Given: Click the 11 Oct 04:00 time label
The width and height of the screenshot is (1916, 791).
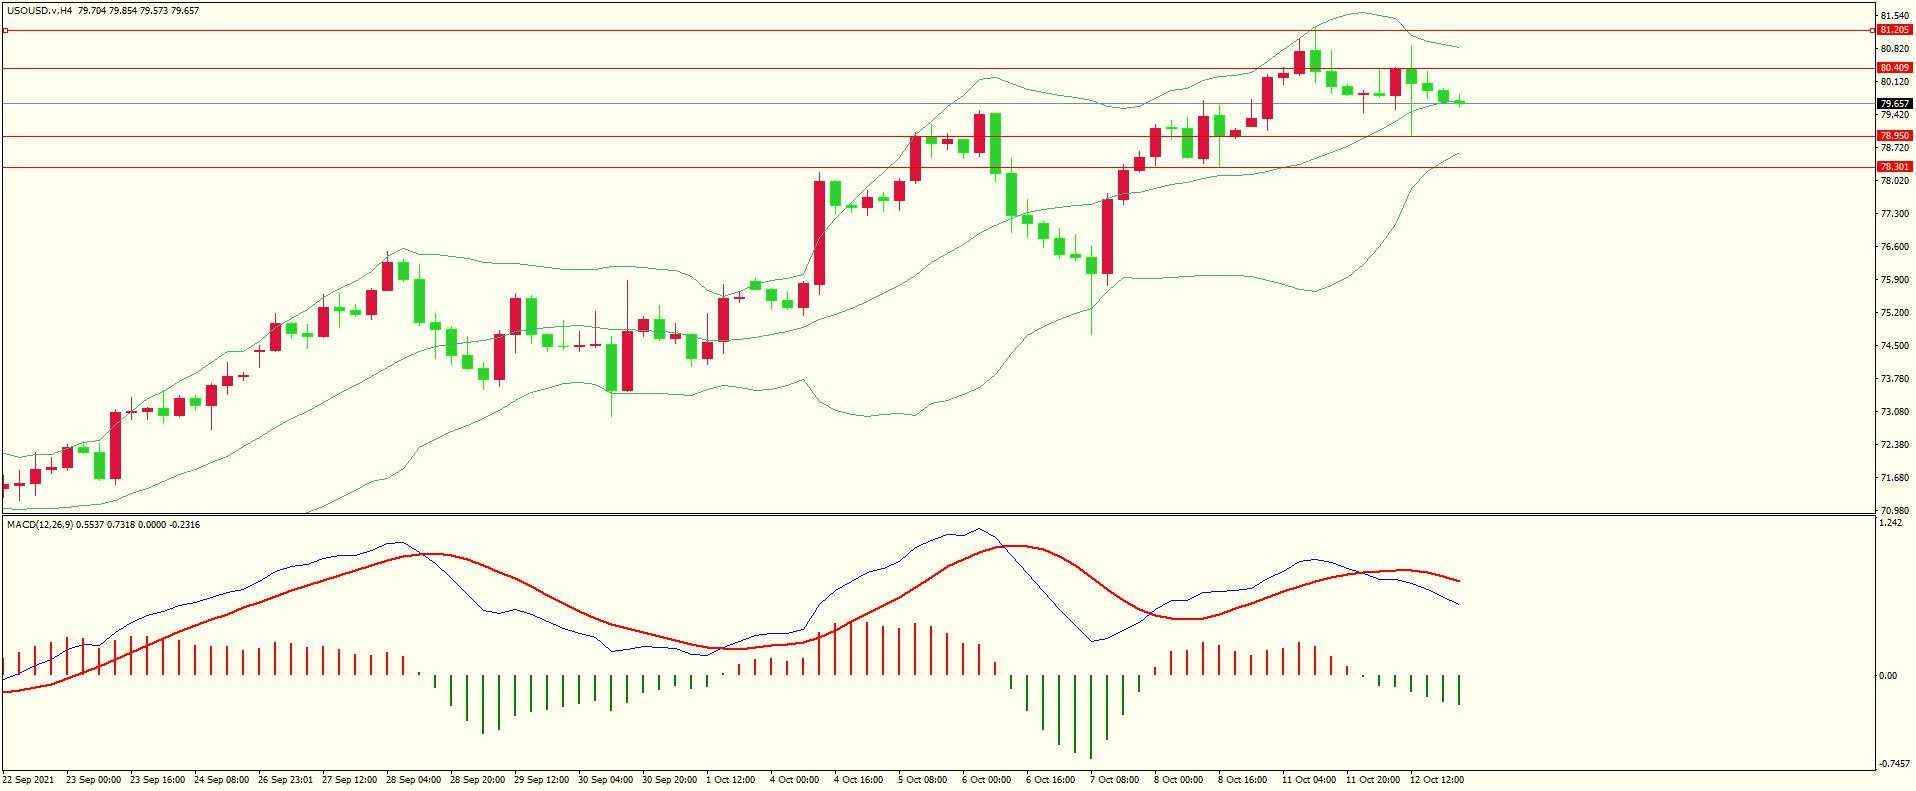Looking at the screenshot, I should (1309, 779).
